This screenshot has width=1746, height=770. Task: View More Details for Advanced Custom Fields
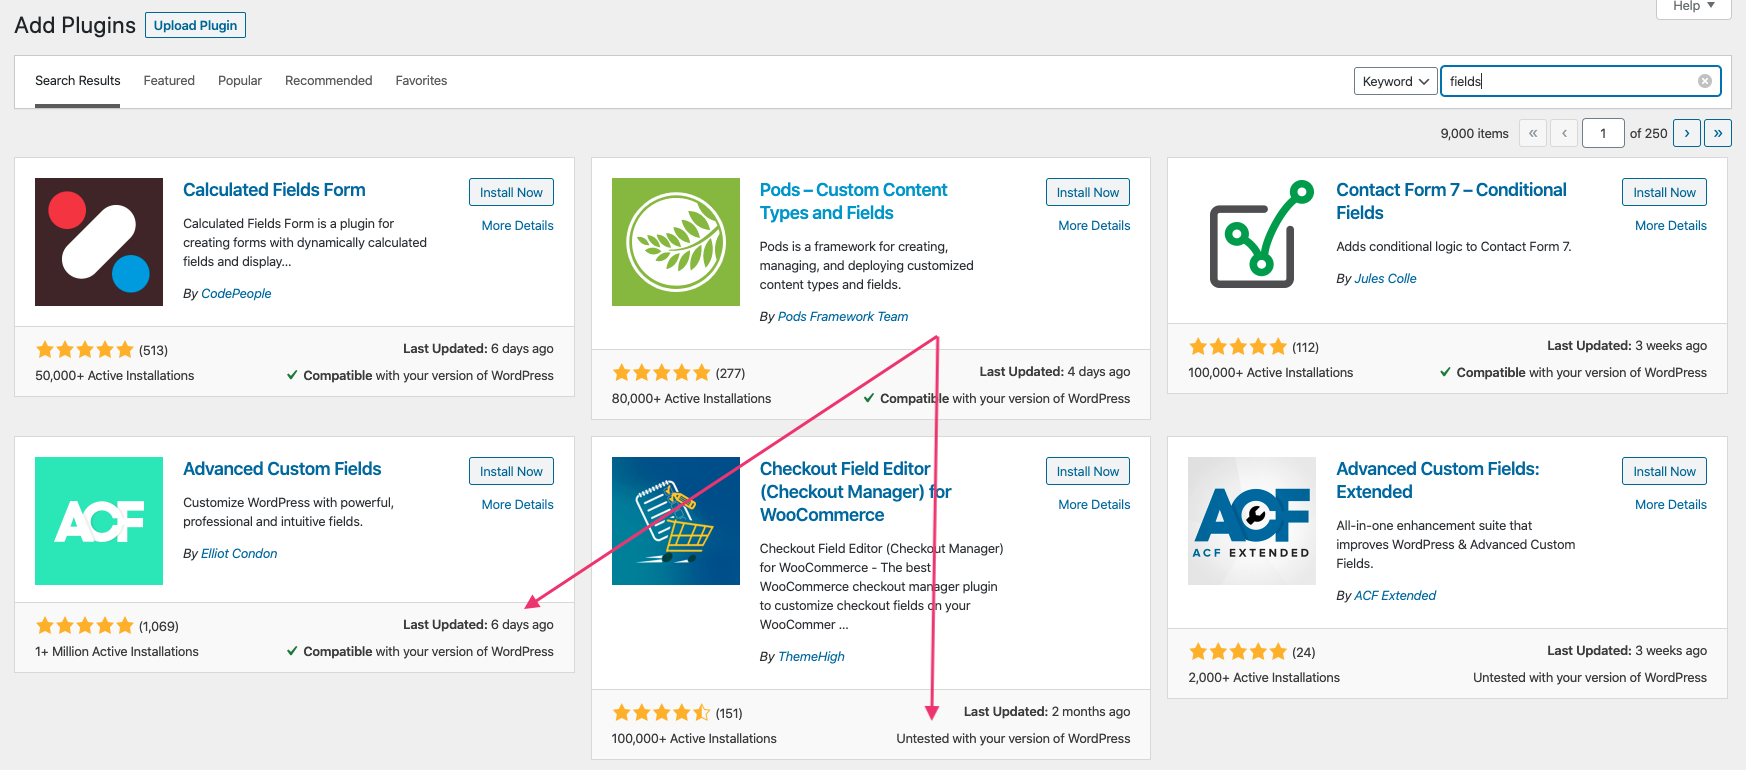(517, 505)
